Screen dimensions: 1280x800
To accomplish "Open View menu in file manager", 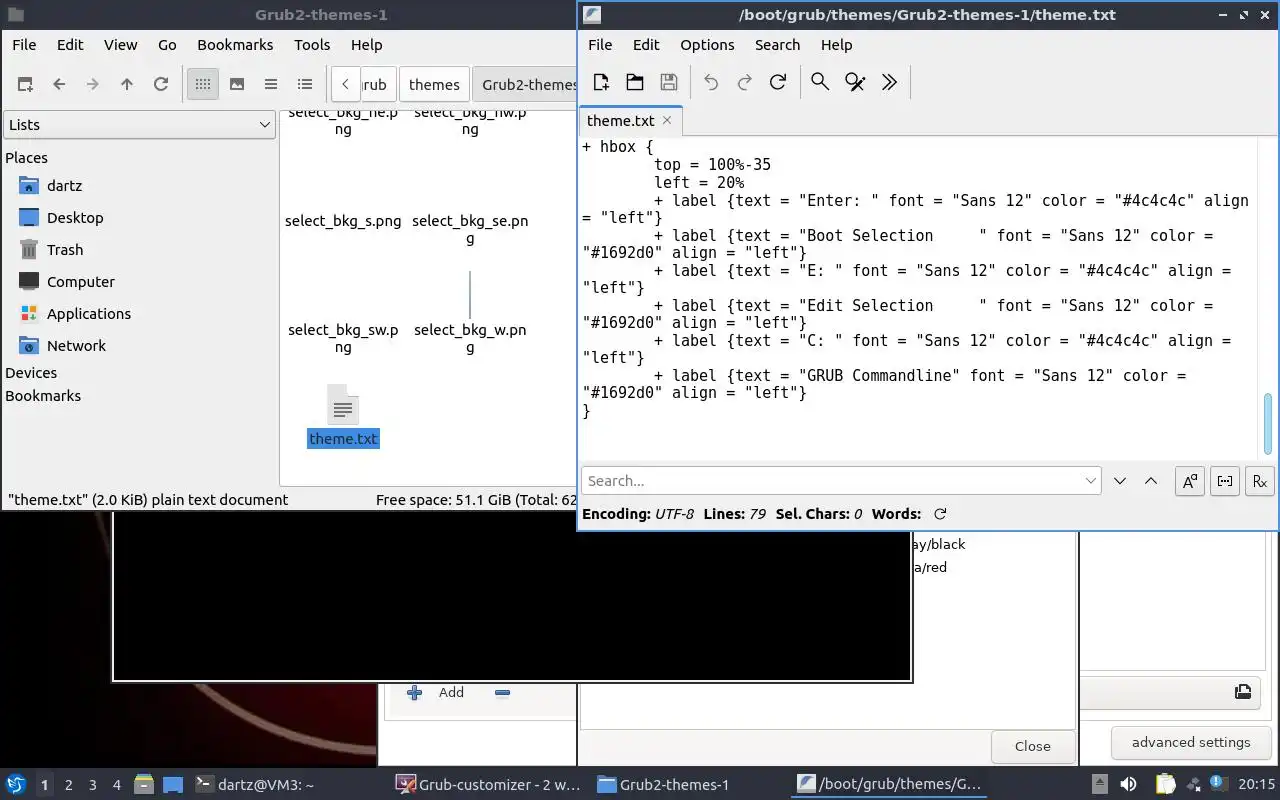I will (120, 45).
